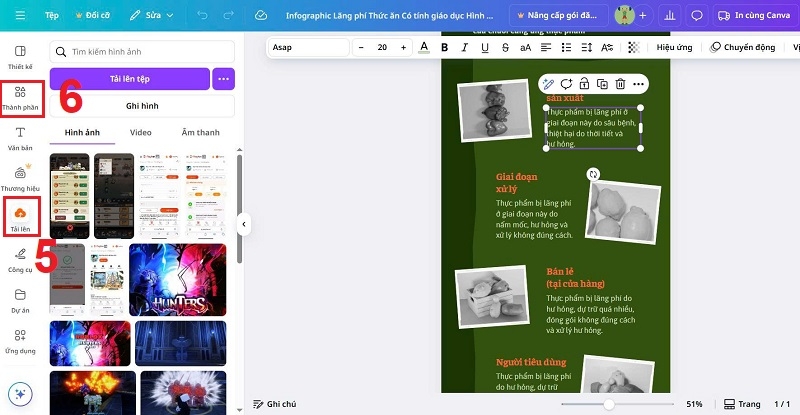Click the 51% zoom level
The height and width of the screenshot is (415, 800).
(x=694, y=404)
